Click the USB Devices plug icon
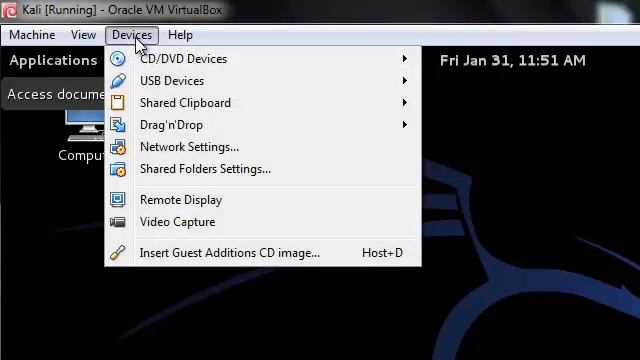The width and height of the screenshot is (640, 360). pos(118,81)
